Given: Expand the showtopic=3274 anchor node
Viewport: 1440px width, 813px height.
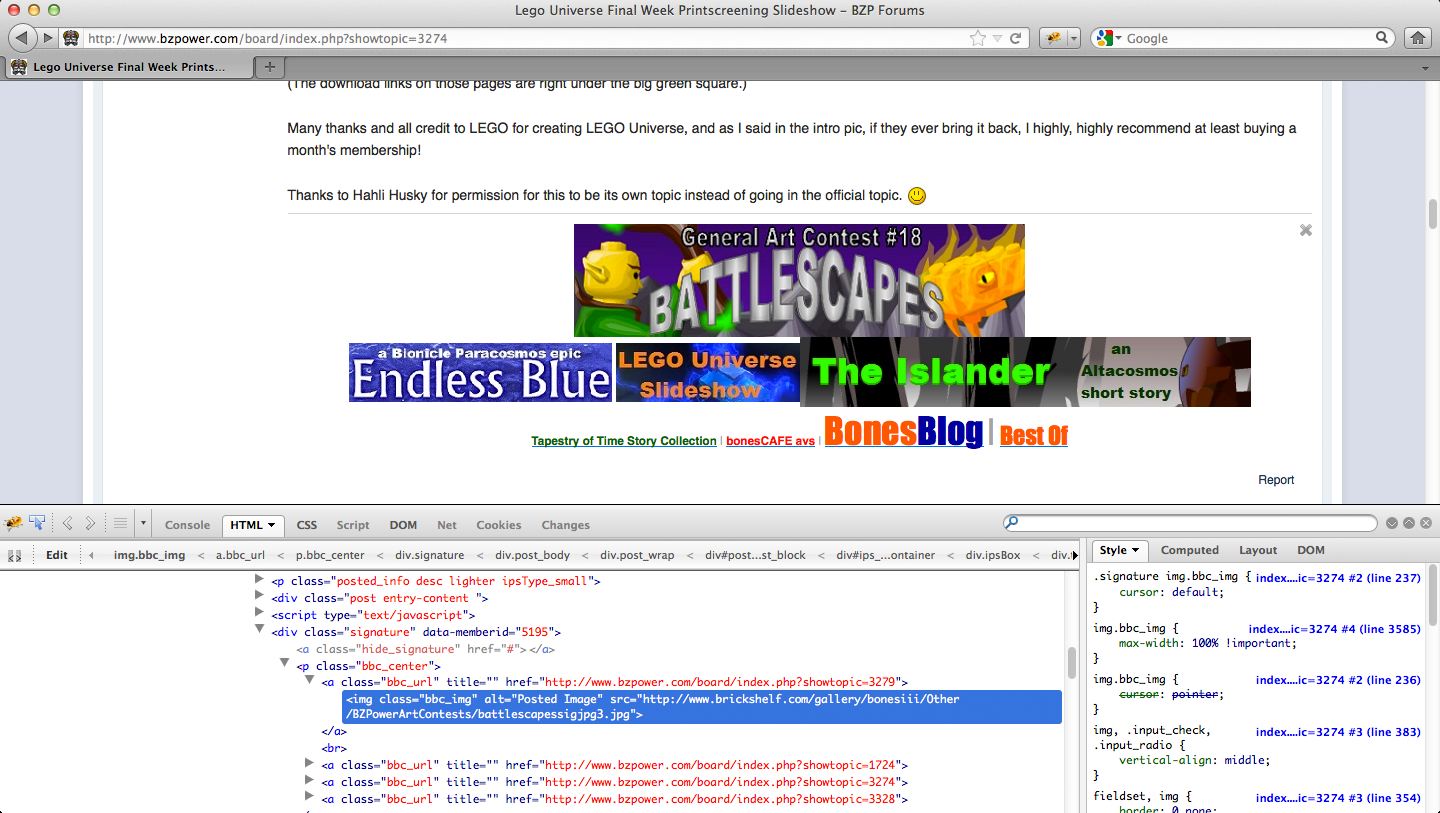Looking at the screenshot, I should 310,781.
